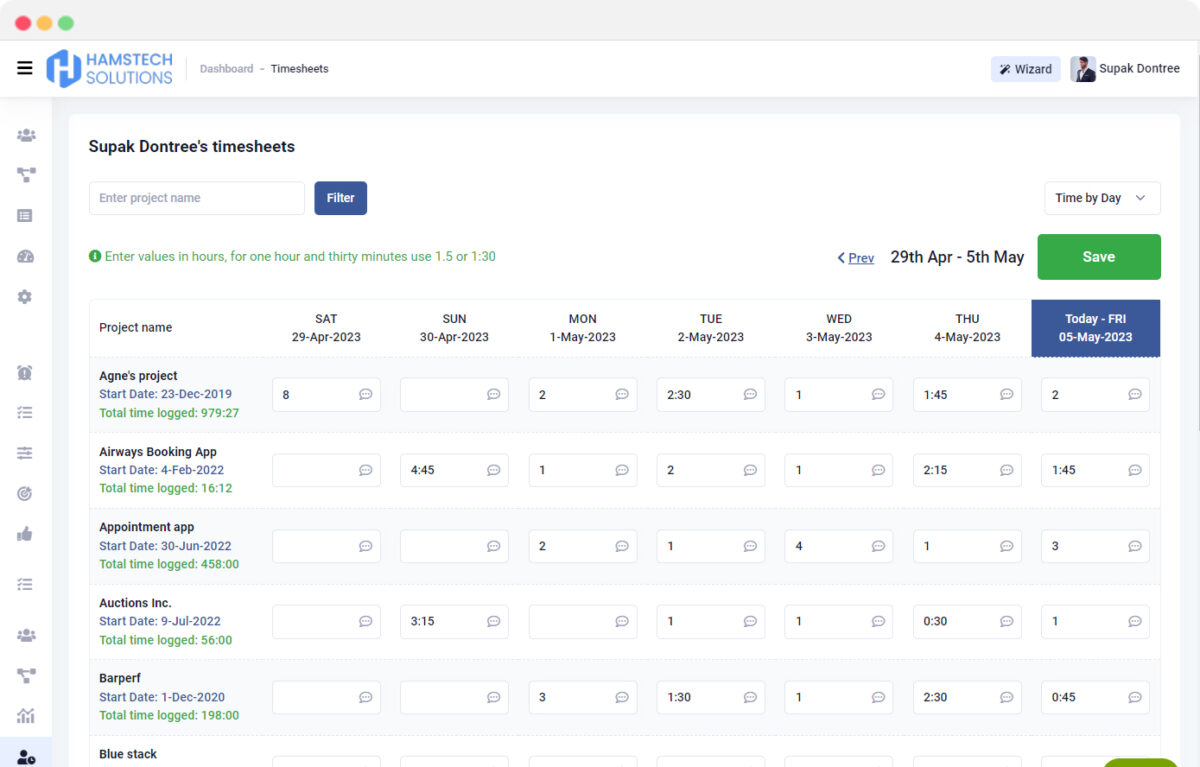Click Total time logged: 979:27 text
Screen dimensions: 1200x767
point(169,413)
